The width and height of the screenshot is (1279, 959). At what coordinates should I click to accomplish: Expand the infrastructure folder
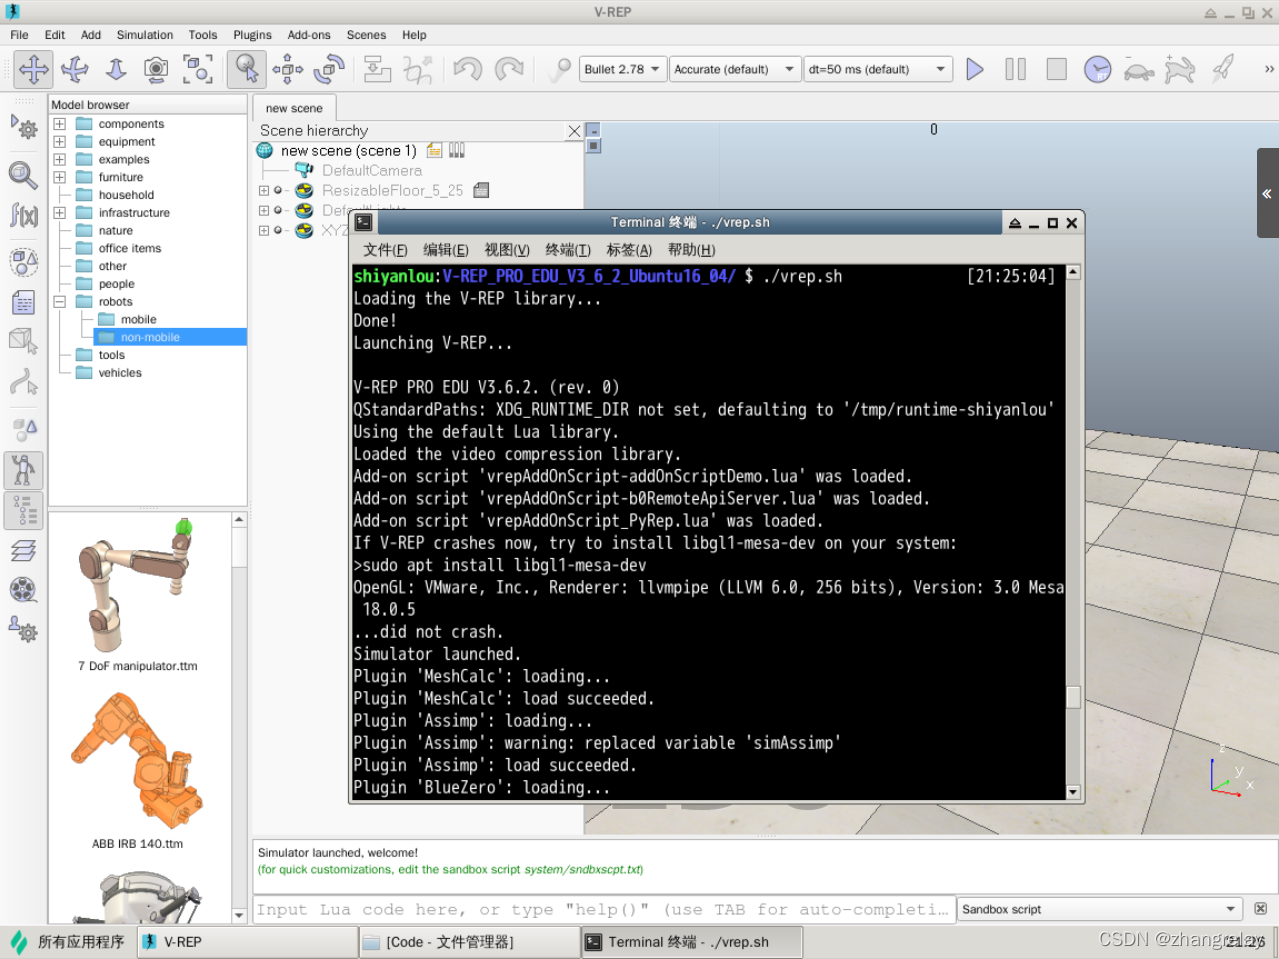coord(60,213)
